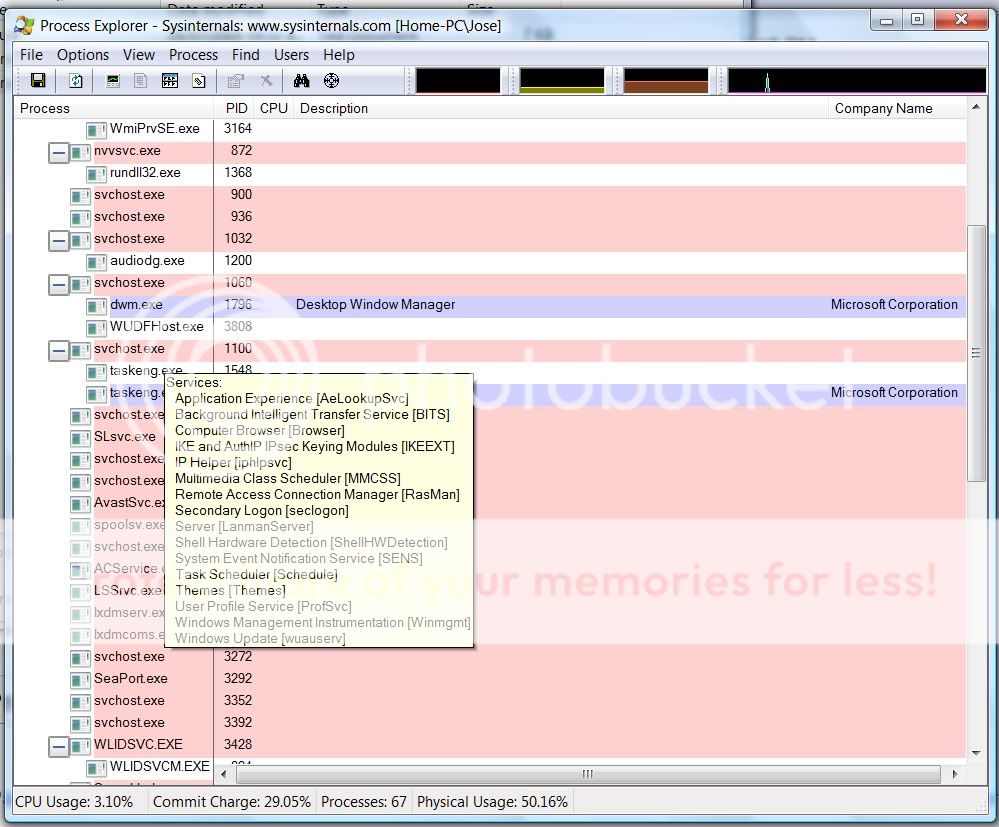Click the View DLLs/Handles toolbar icon
The image size is (999, 827).
point(199,80)
